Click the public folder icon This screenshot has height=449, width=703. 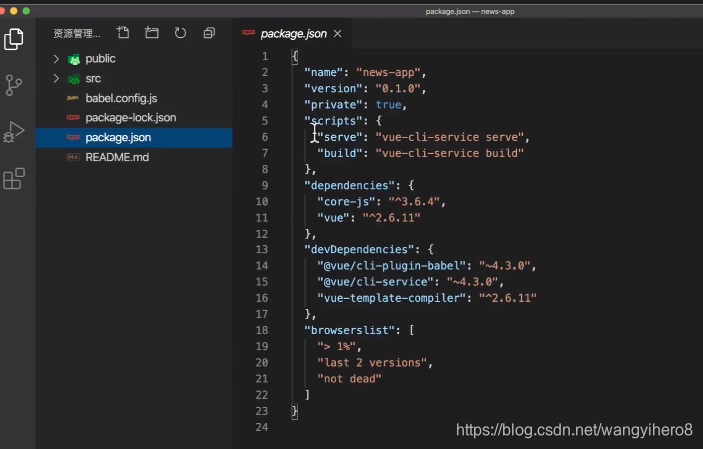click(74, 59)
